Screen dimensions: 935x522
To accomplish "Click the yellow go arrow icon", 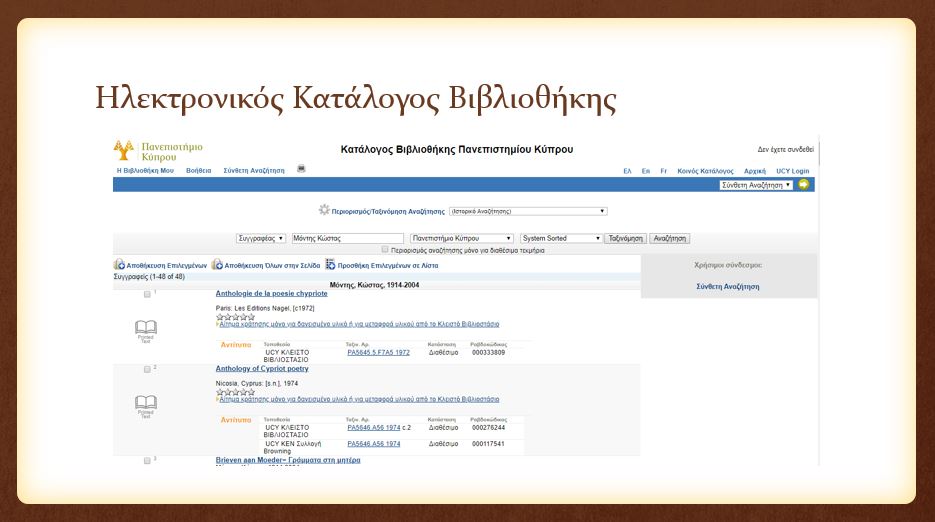I will coord(804,185).
